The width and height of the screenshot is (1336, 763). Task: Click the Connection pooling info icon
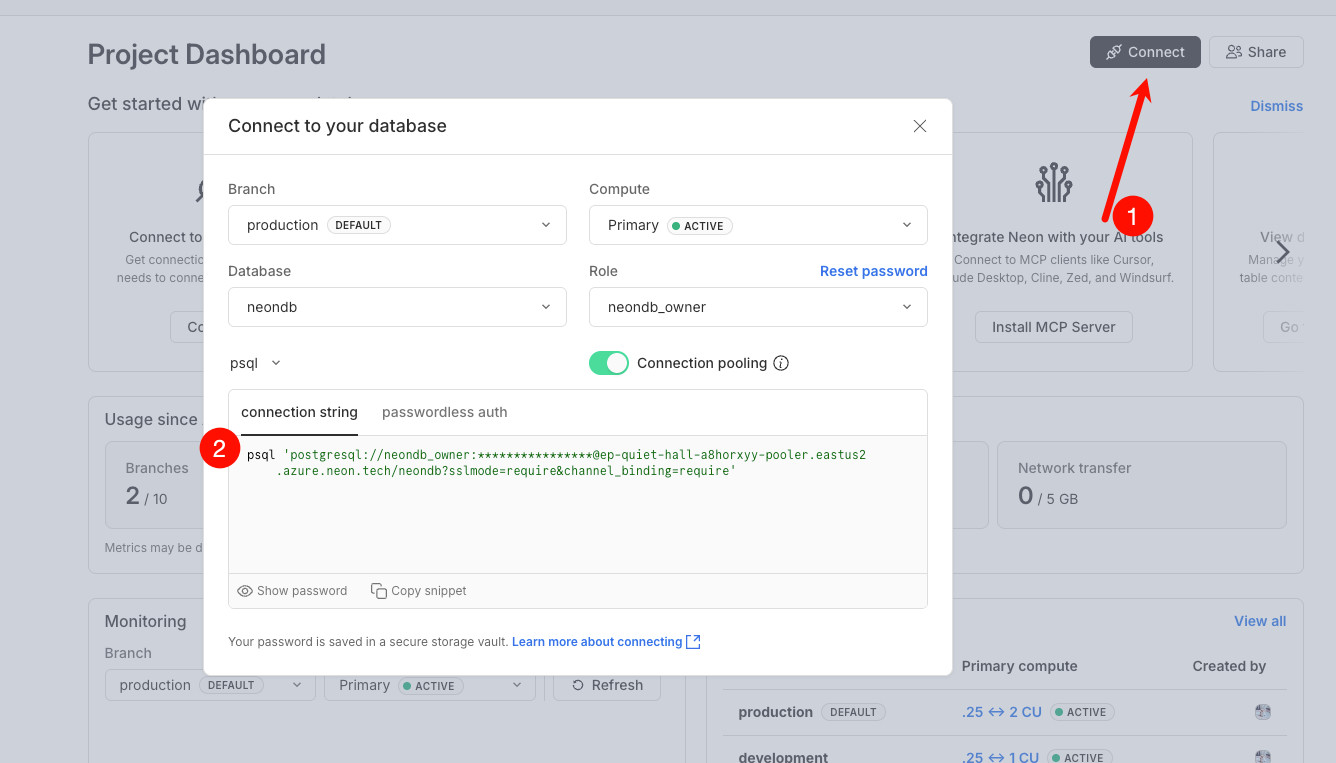click(782, 363)
